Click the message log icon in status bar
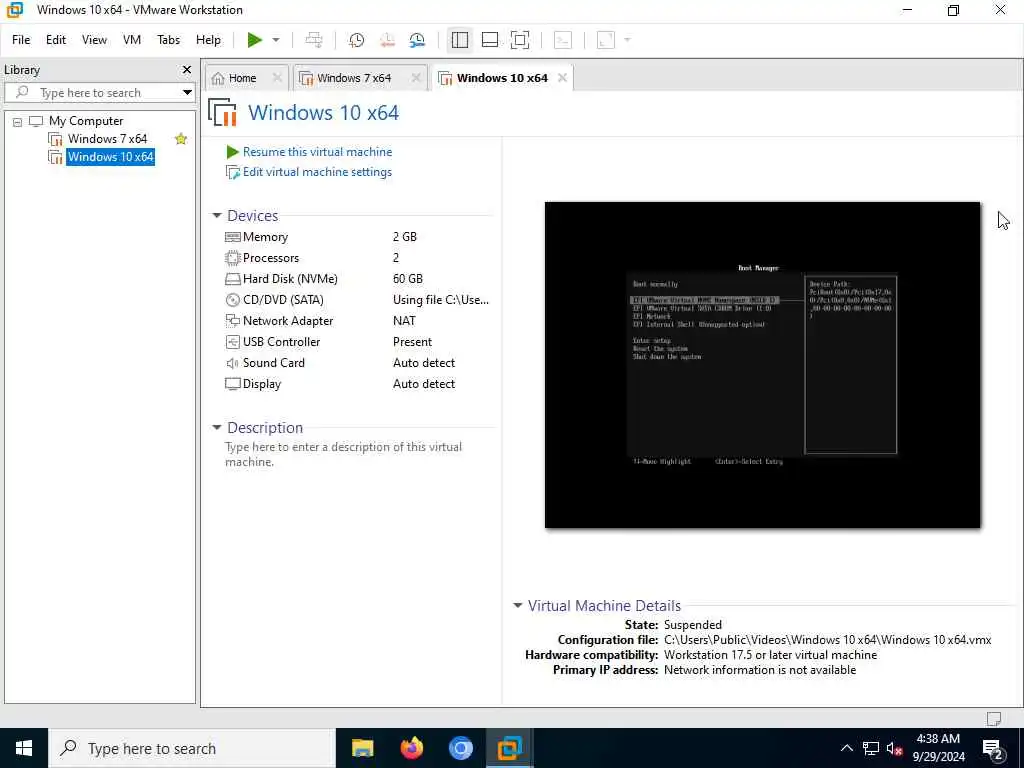 point(993,719)
